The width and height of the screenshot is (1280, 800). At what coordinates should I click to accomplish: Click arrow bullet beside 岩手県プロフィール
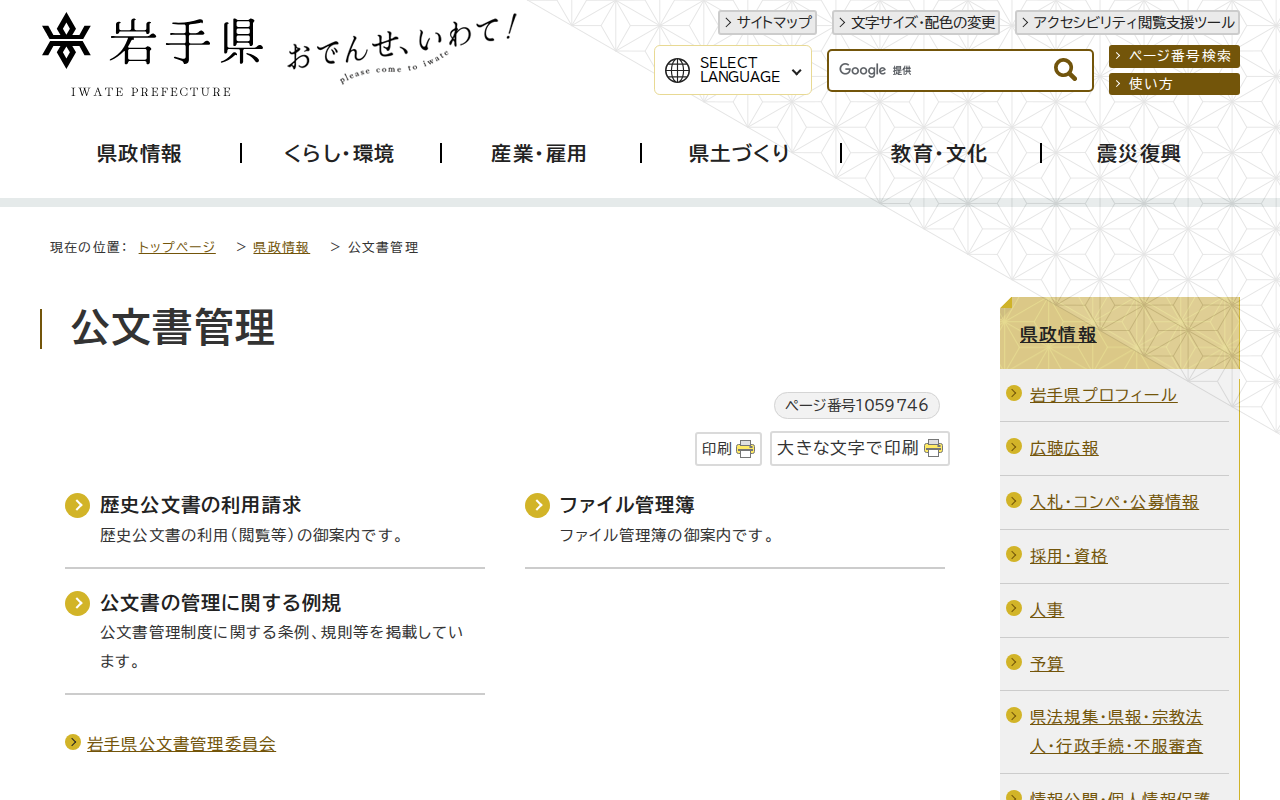(1014, 393)
